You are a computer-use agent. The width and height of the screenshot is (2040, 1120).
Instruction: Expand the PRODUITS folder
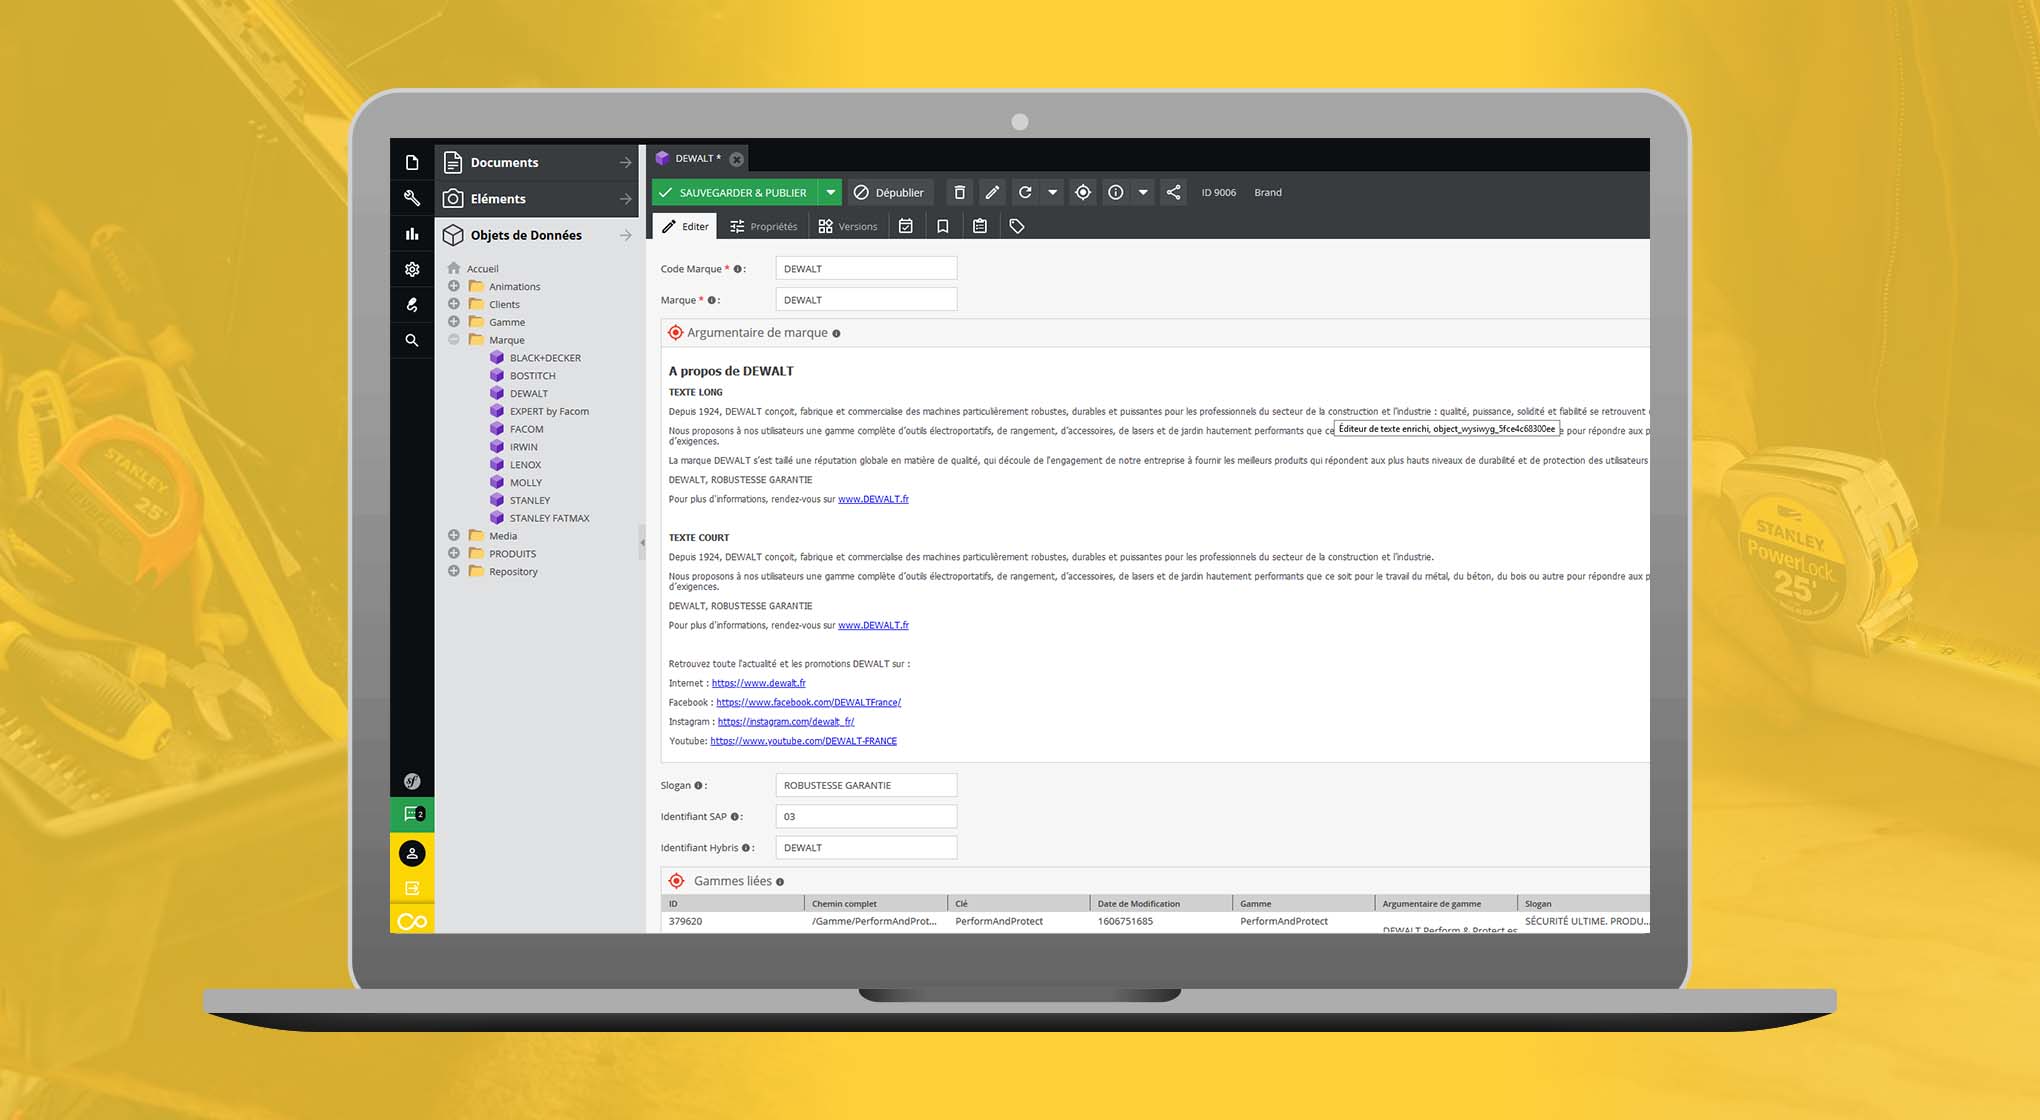click(x=454, y=553)
